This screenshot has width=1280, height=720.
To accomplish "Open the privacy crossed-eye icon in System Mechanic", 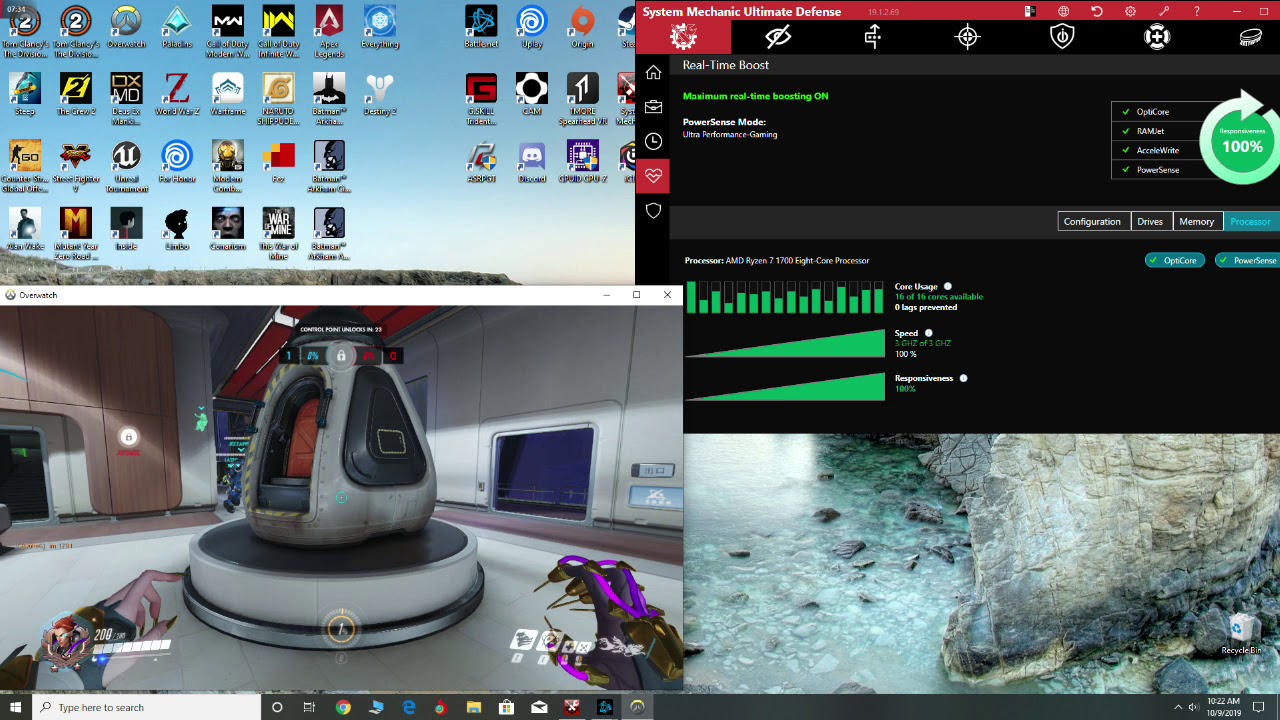I will click(778, 37).
